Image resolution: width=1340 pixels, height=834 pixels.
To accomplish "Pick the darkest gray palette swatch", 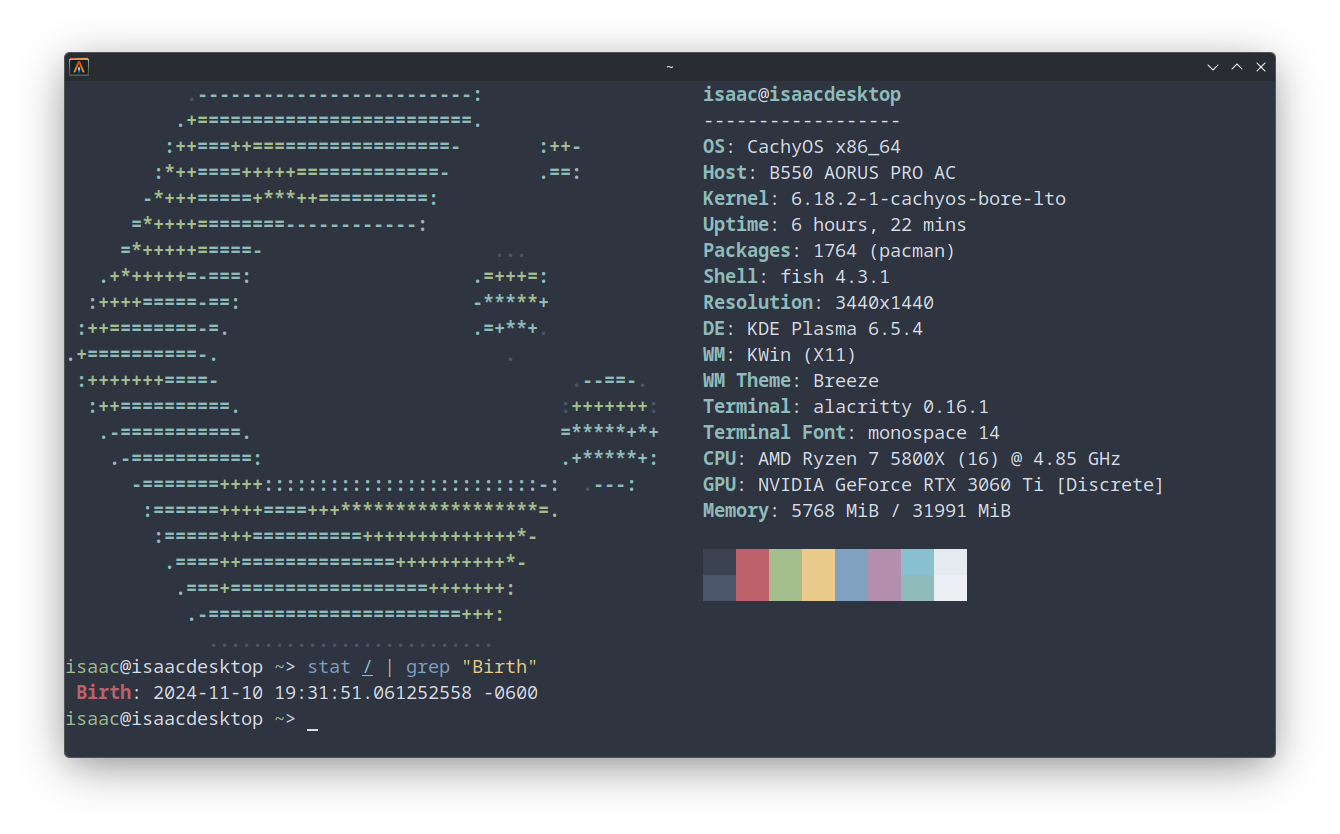I will point(719,562).
